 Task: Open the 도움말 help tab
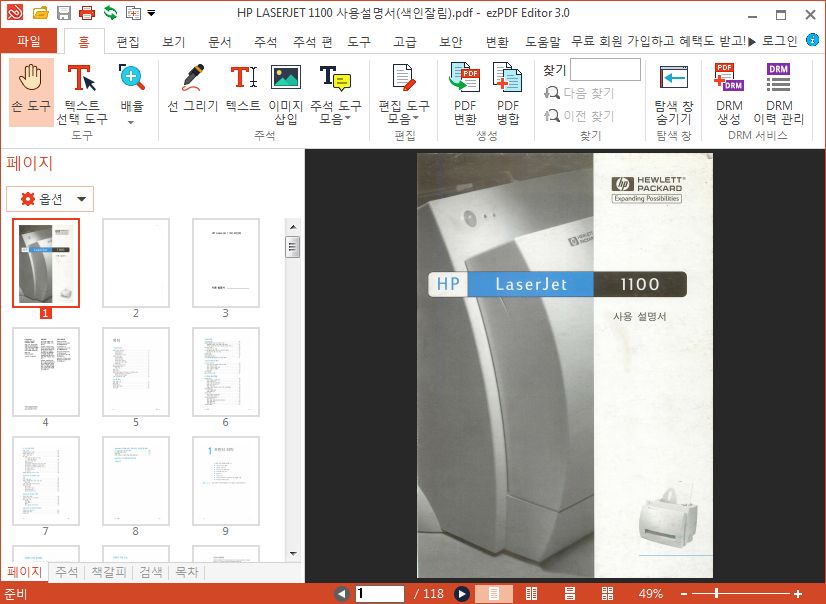click(x=542, y=41)
